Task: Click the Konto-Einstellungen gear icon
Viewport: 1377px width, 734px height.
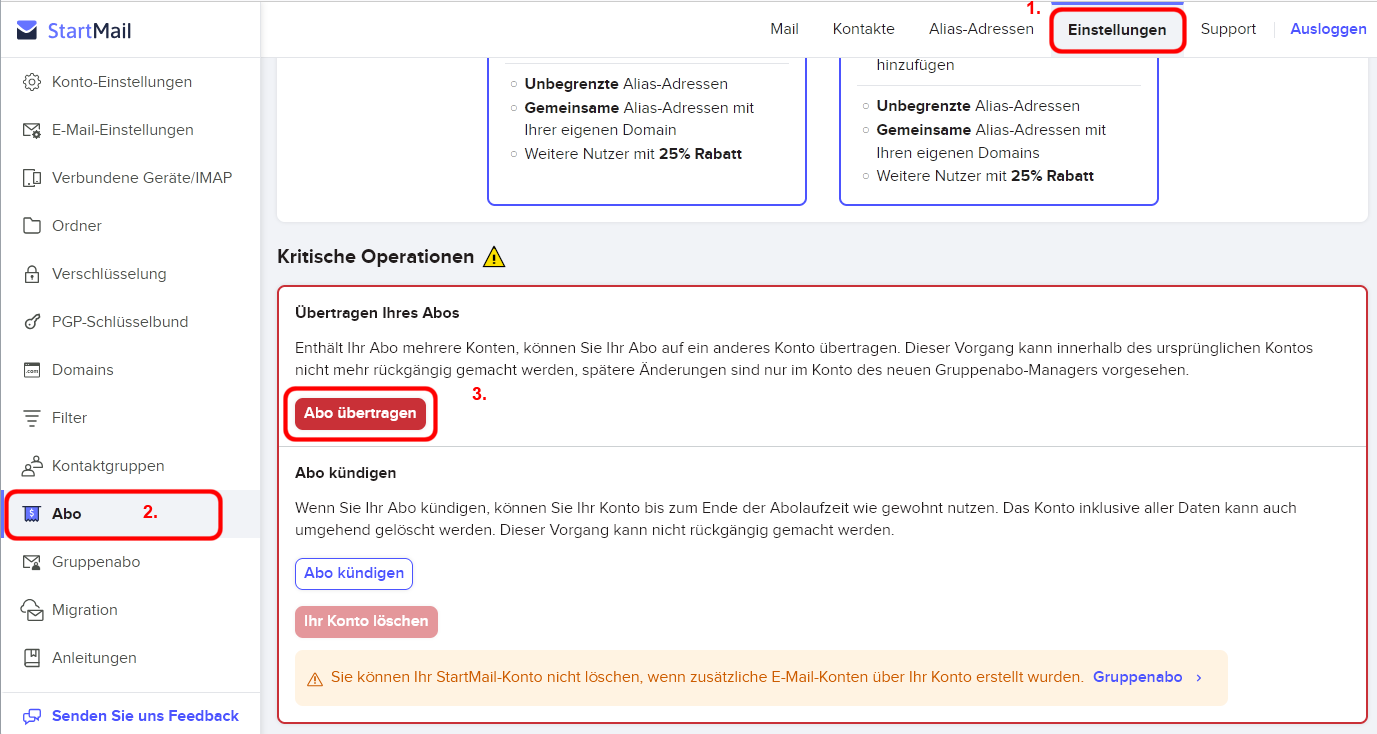Action: [32, 82]
